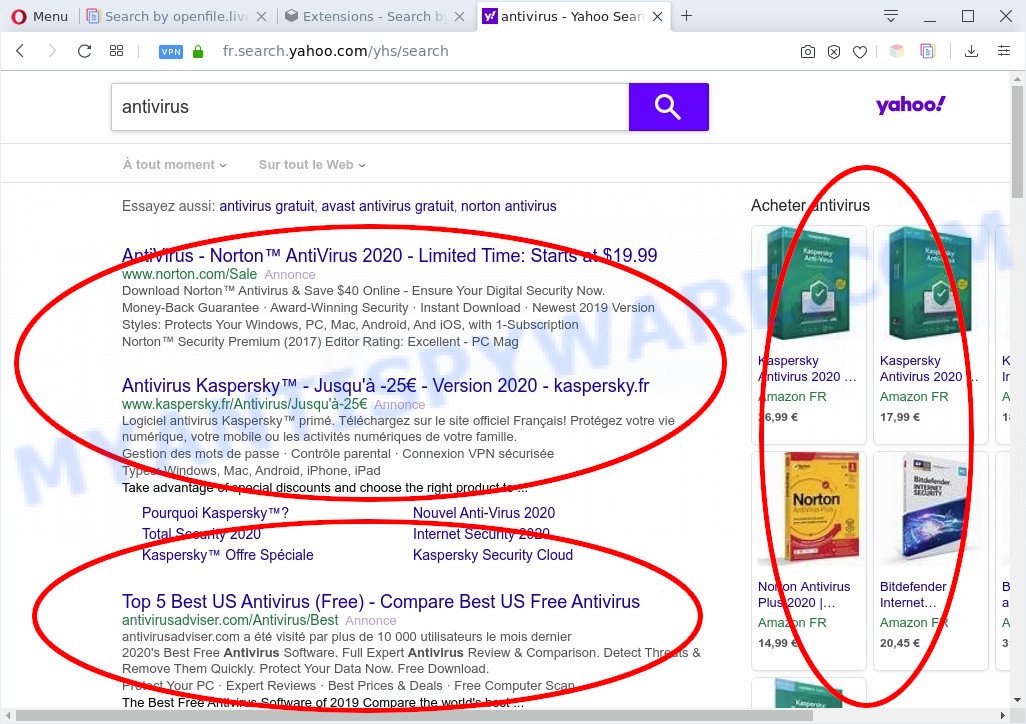
Task: Open the Speed Dial start page
Action: point(116,51)
